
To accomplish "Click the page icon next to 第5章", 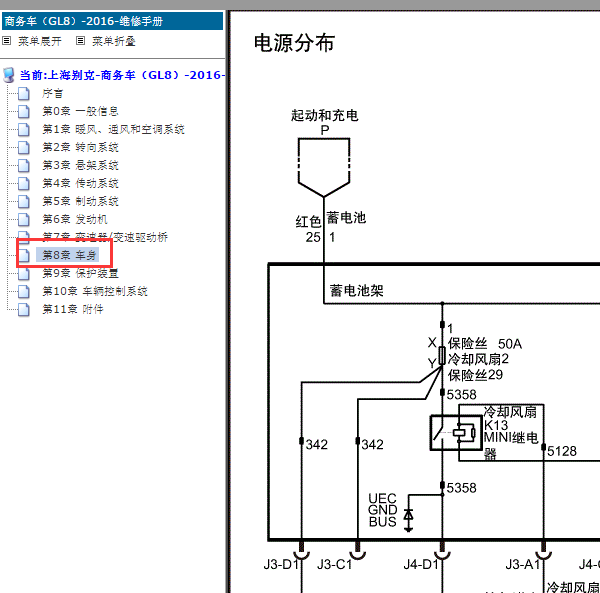I will (24, 201).
